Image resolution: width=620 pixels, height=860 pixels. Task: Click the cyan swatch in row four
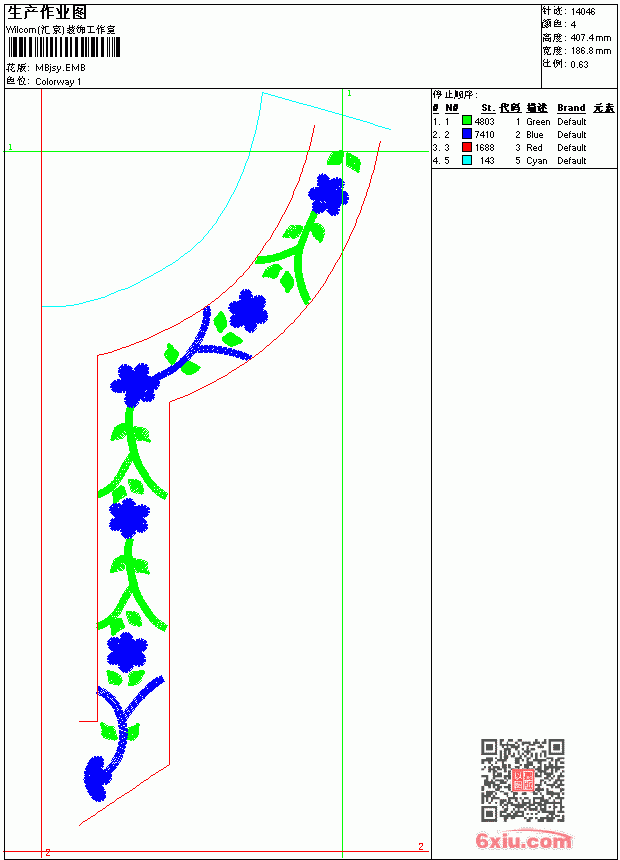[x=467, y=160]
